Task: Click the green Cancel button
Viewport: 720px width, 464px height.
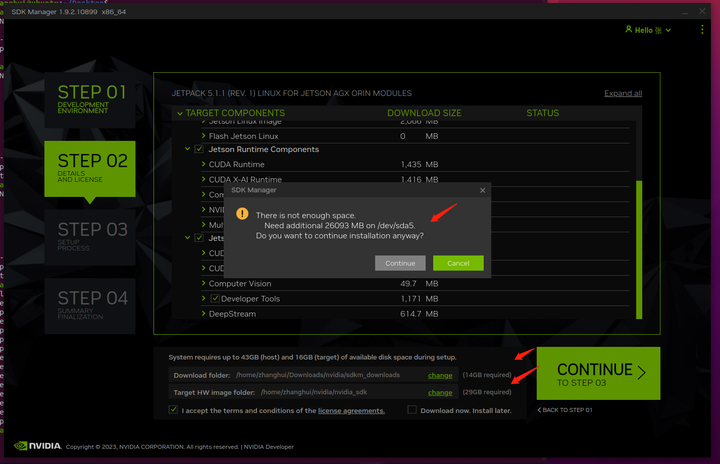Action: [x=458, y=263]
